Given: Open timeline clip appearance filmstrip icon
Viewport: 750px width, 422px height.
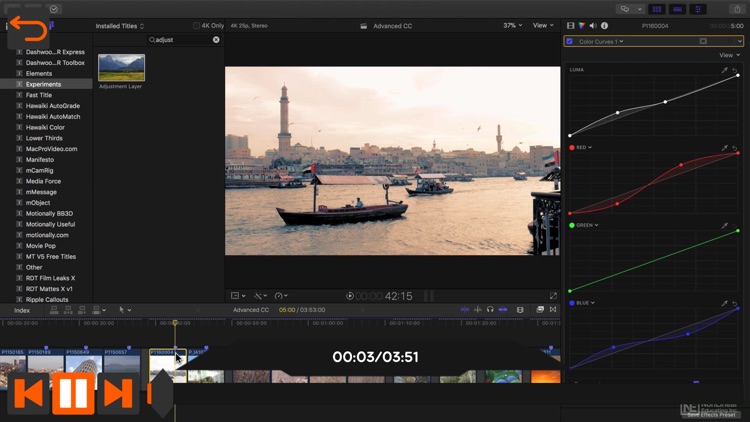Looking at the screenshot, I should coord(520,310).
